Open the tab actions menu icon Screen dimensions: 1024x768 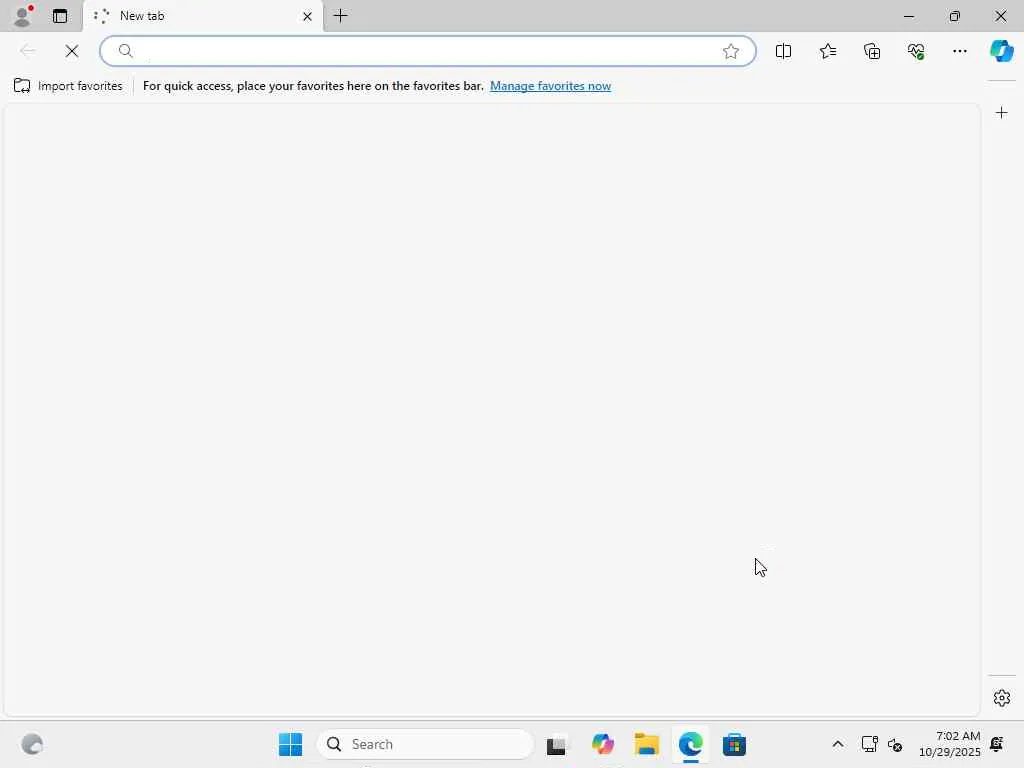pyautogui.click(x=60, y=16)
